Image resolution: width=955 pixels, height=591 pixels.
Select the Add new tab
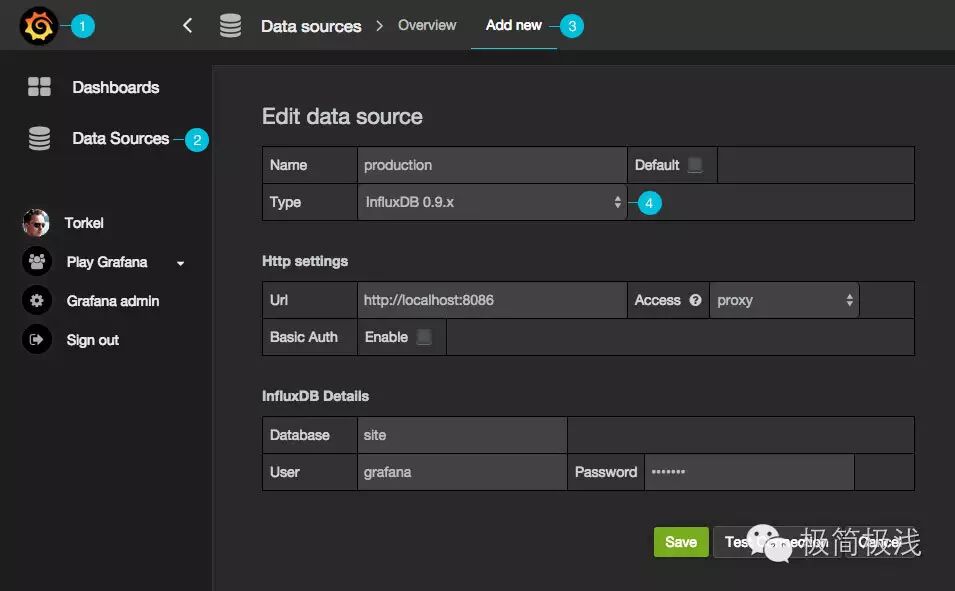coord(513,25)
